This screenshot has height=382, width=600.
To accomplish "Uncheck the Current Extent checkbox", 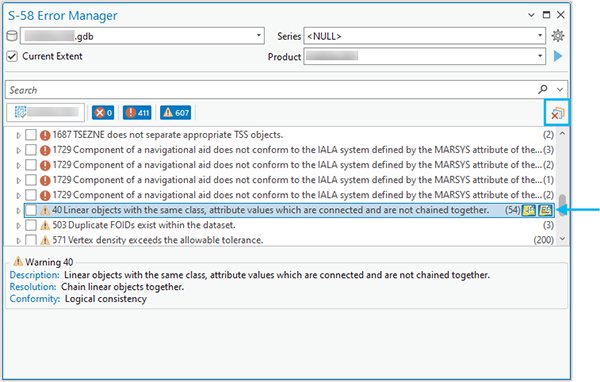I will coord(12,56).
